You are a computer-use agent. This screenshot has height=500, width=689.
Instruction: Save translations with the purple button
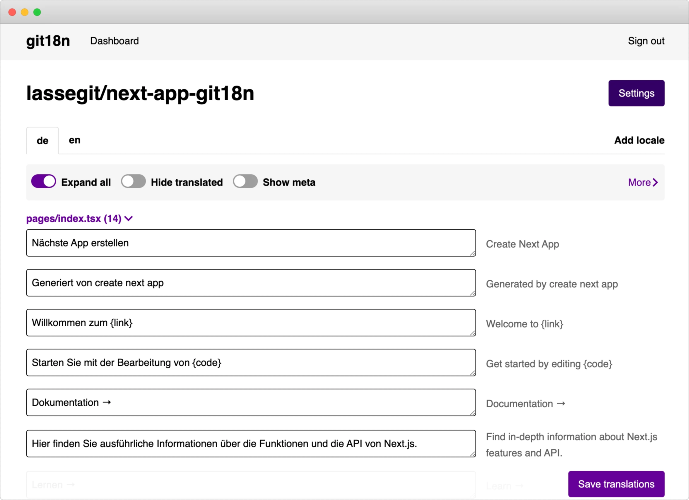(x=616, y=484)
